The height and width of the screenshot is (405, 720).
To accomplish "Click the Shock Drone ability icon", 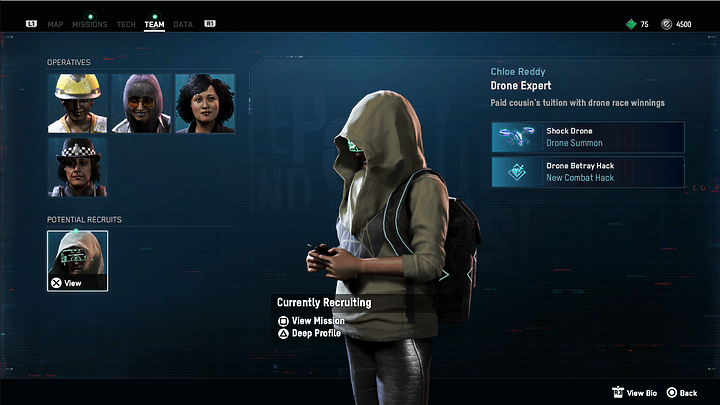I will coord(517,137).
